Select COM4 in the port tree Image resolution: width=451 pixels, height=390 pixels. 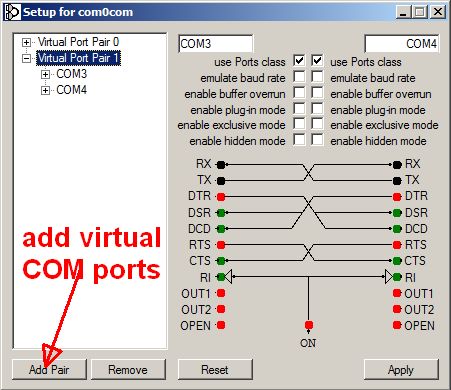(x=71, y=90)
